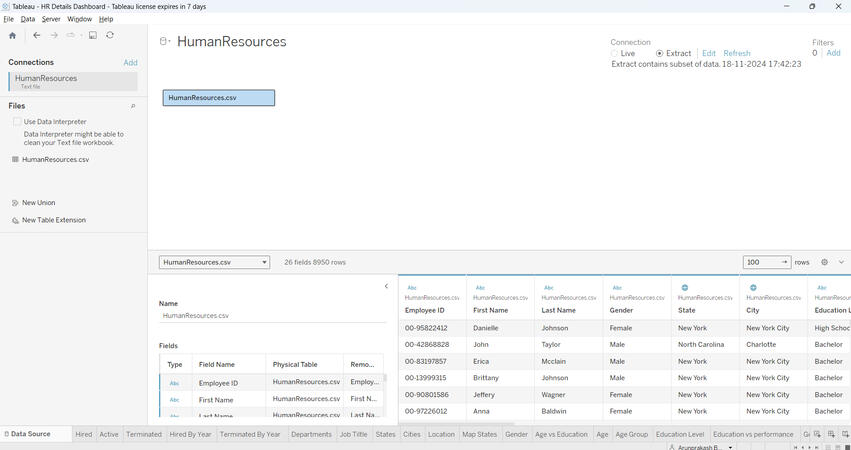This screenshot has width=851, height=450.
Task: Open the HumanResources.csv table dropdown
Action: pyautogui.click(x=264, y=262)
